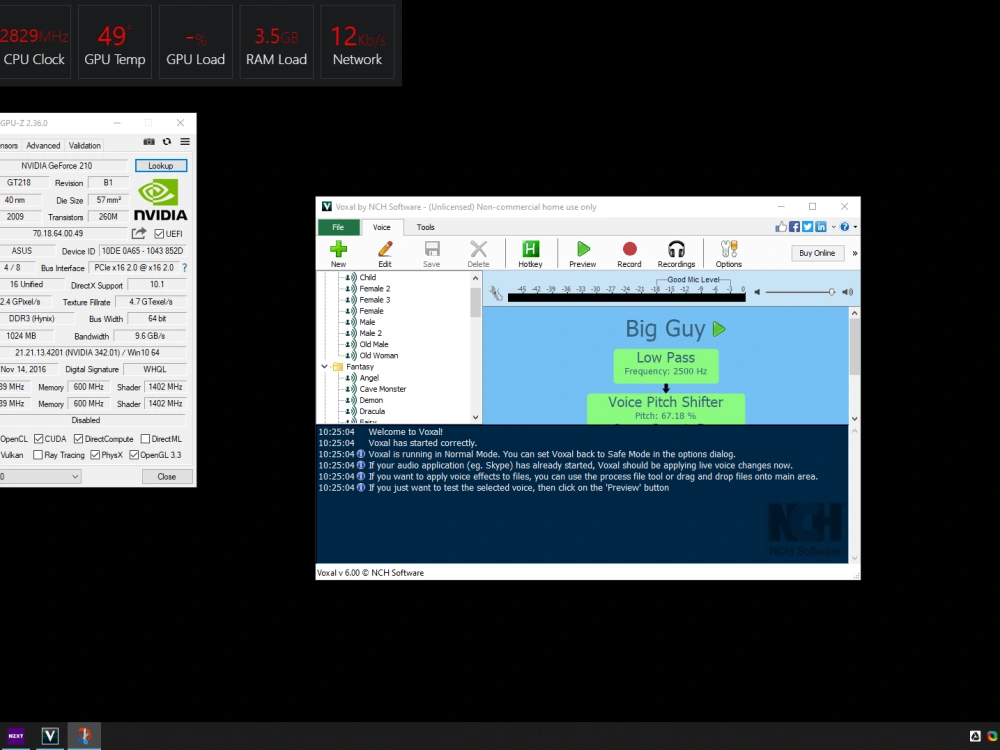The height and width of the screenshot is (750, 1000).
Task: Open the NZXT app in the taskbar
Action: click(x=16, y=735)
